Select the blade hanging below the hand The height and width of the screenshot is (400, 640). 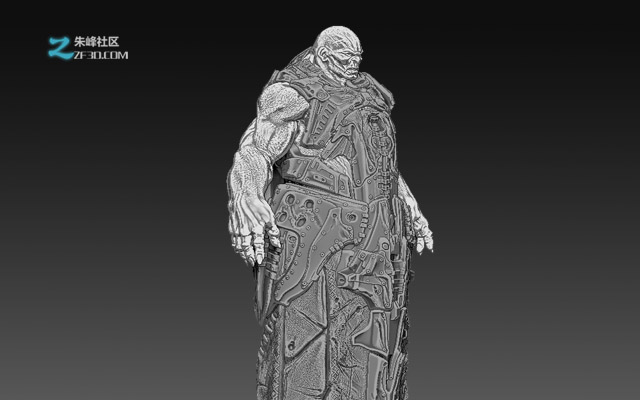[x=265, y=286]
